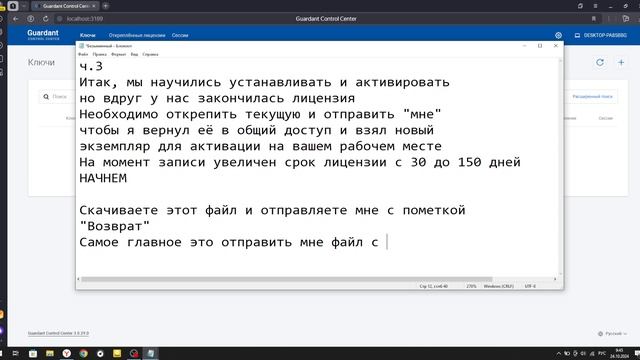Image resolution: width=640 pixels, height=360 pixels.
Task: Maximize the Notepad window
Action: click(540, 46)
